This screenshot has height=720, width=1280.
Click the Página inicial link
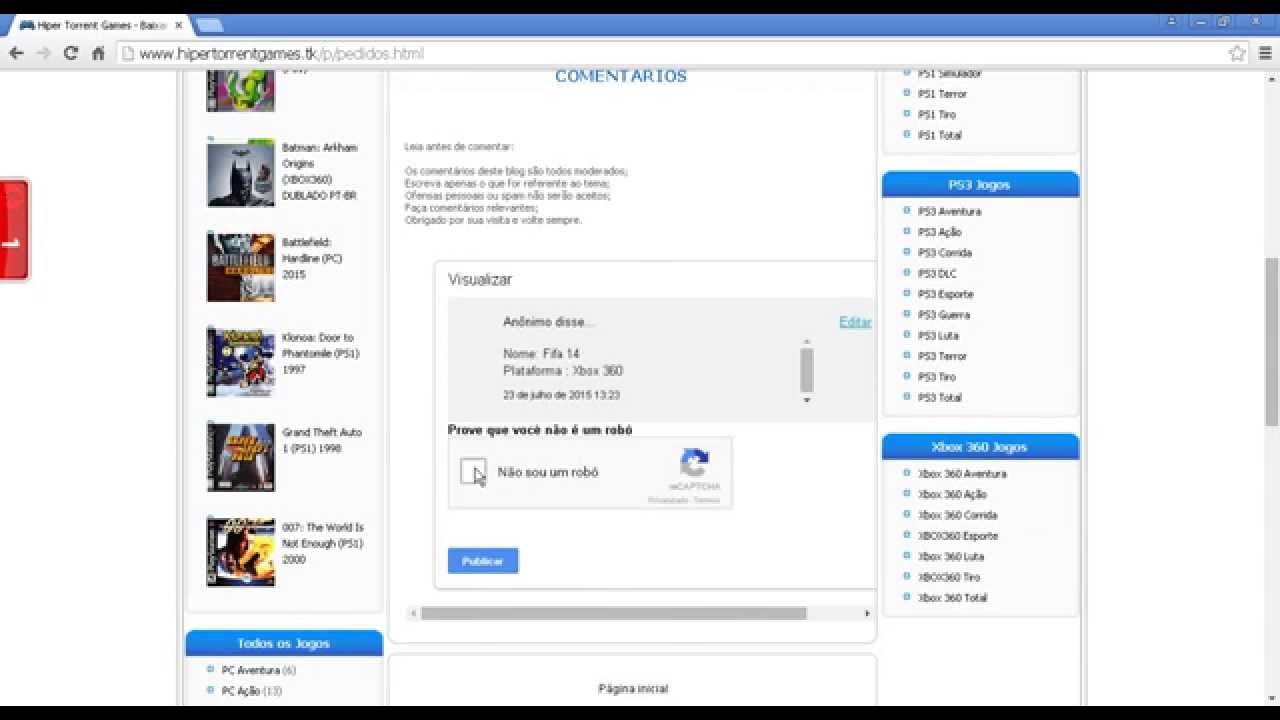tap(633, 689)
